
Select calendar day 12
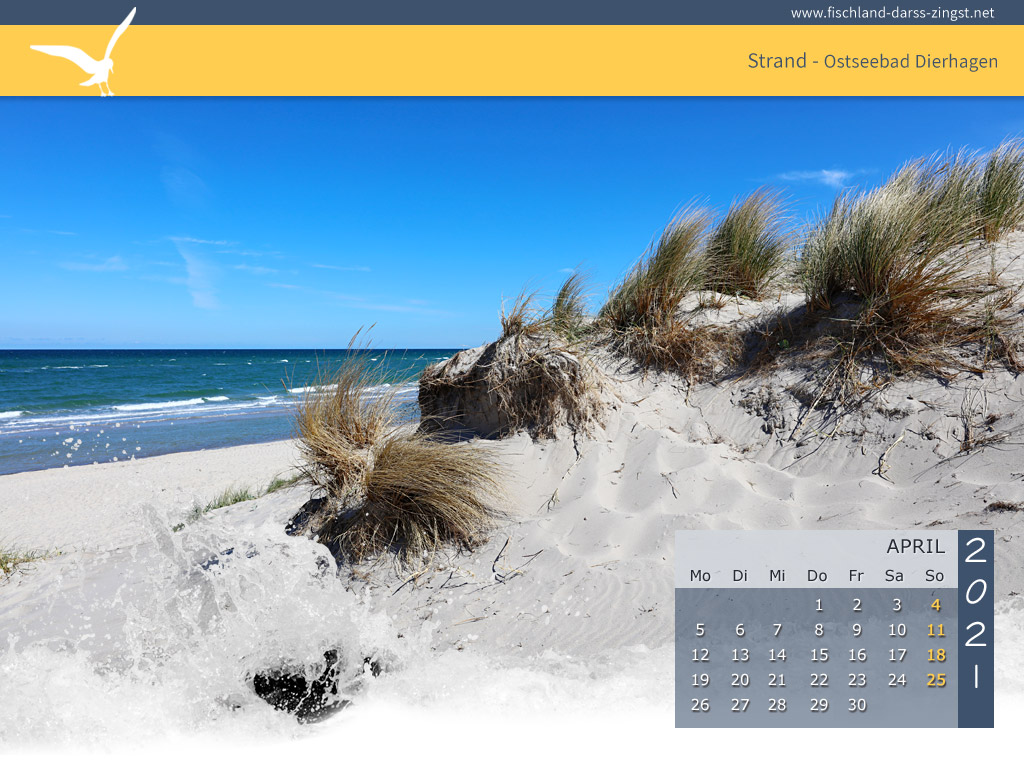700,654
